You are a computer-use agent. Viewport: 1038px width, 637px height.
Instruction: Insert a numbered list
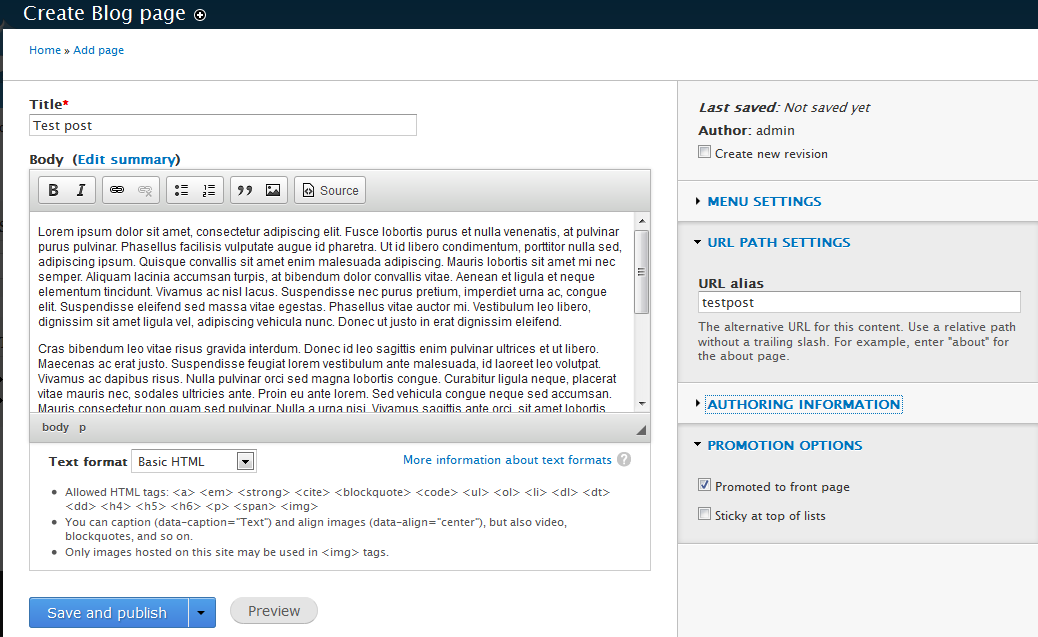[x=209, y=189]
